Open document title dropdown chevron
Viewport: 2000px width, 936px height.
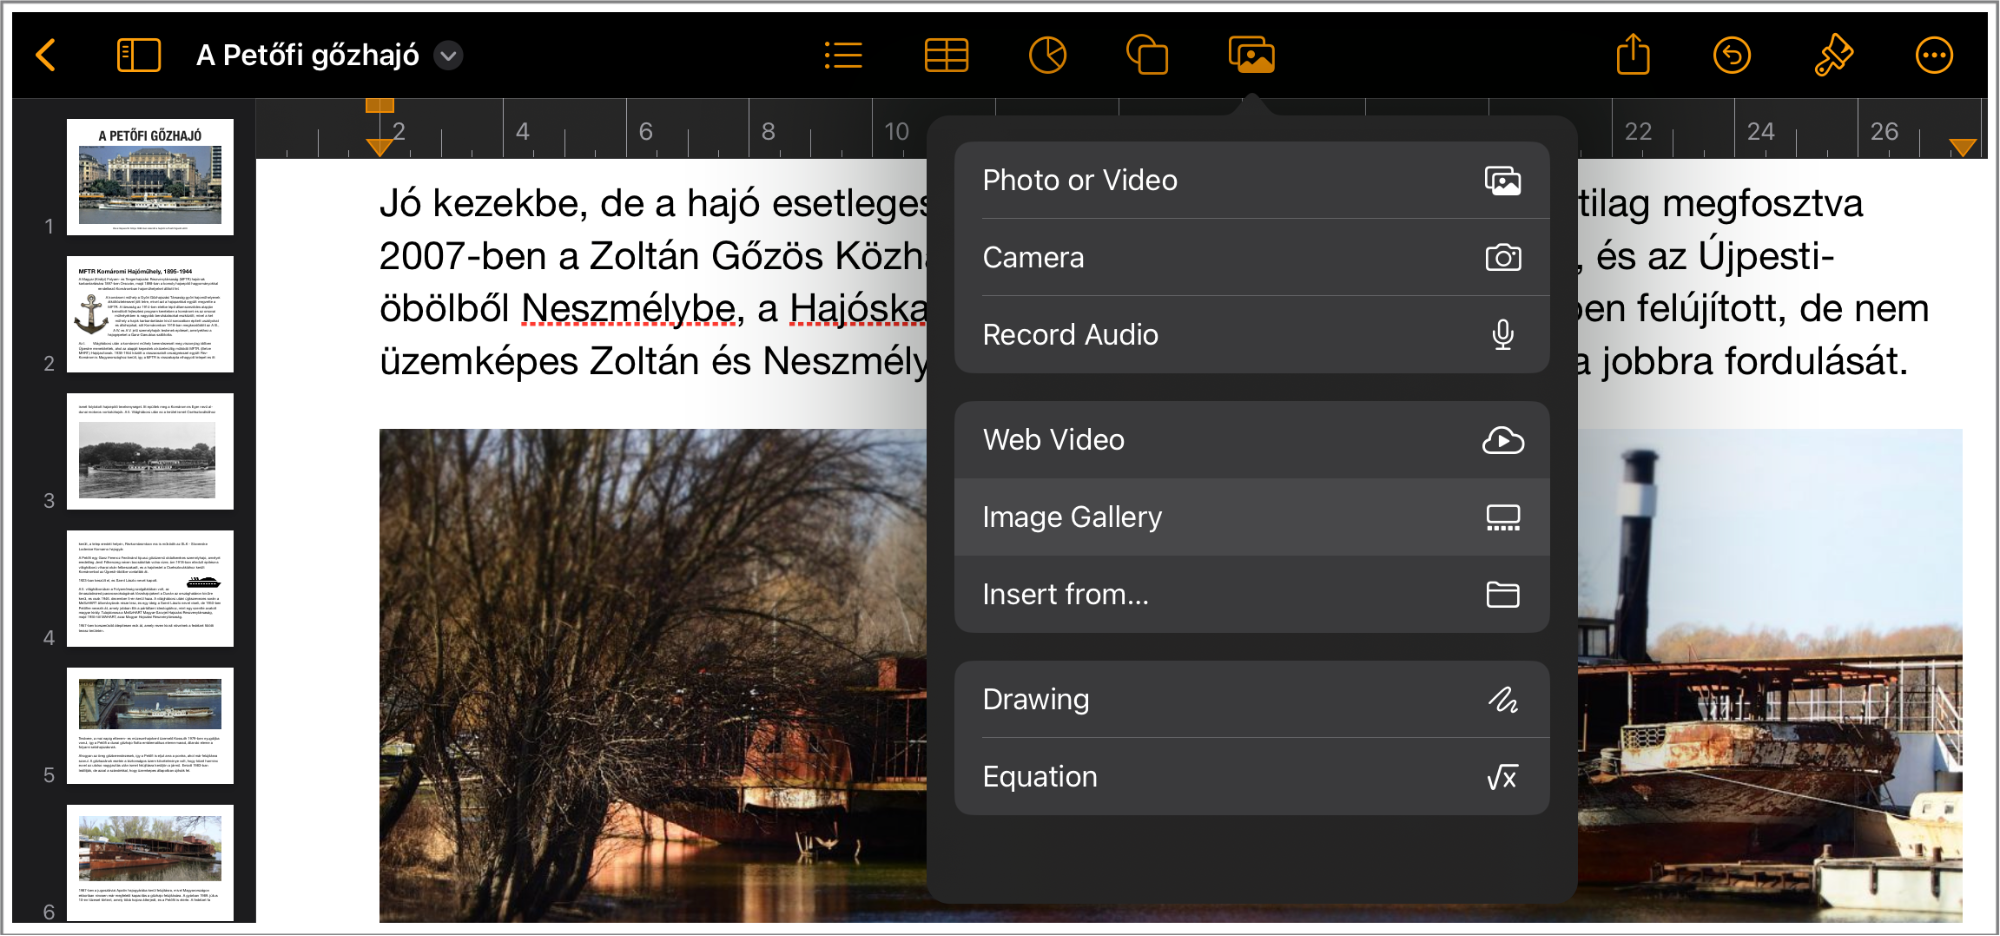tap(449, 56)
